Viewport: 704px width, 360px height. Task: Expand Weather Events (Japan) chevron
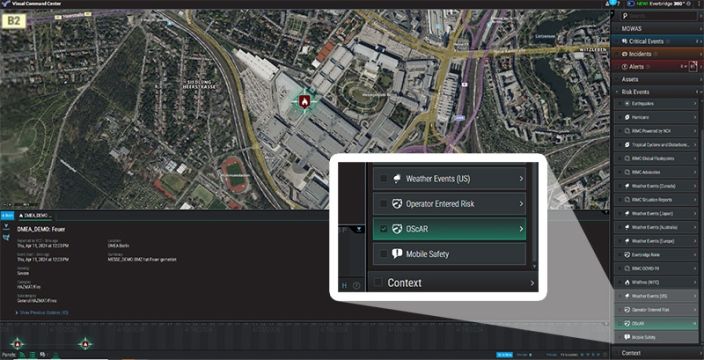pos(695,213)
